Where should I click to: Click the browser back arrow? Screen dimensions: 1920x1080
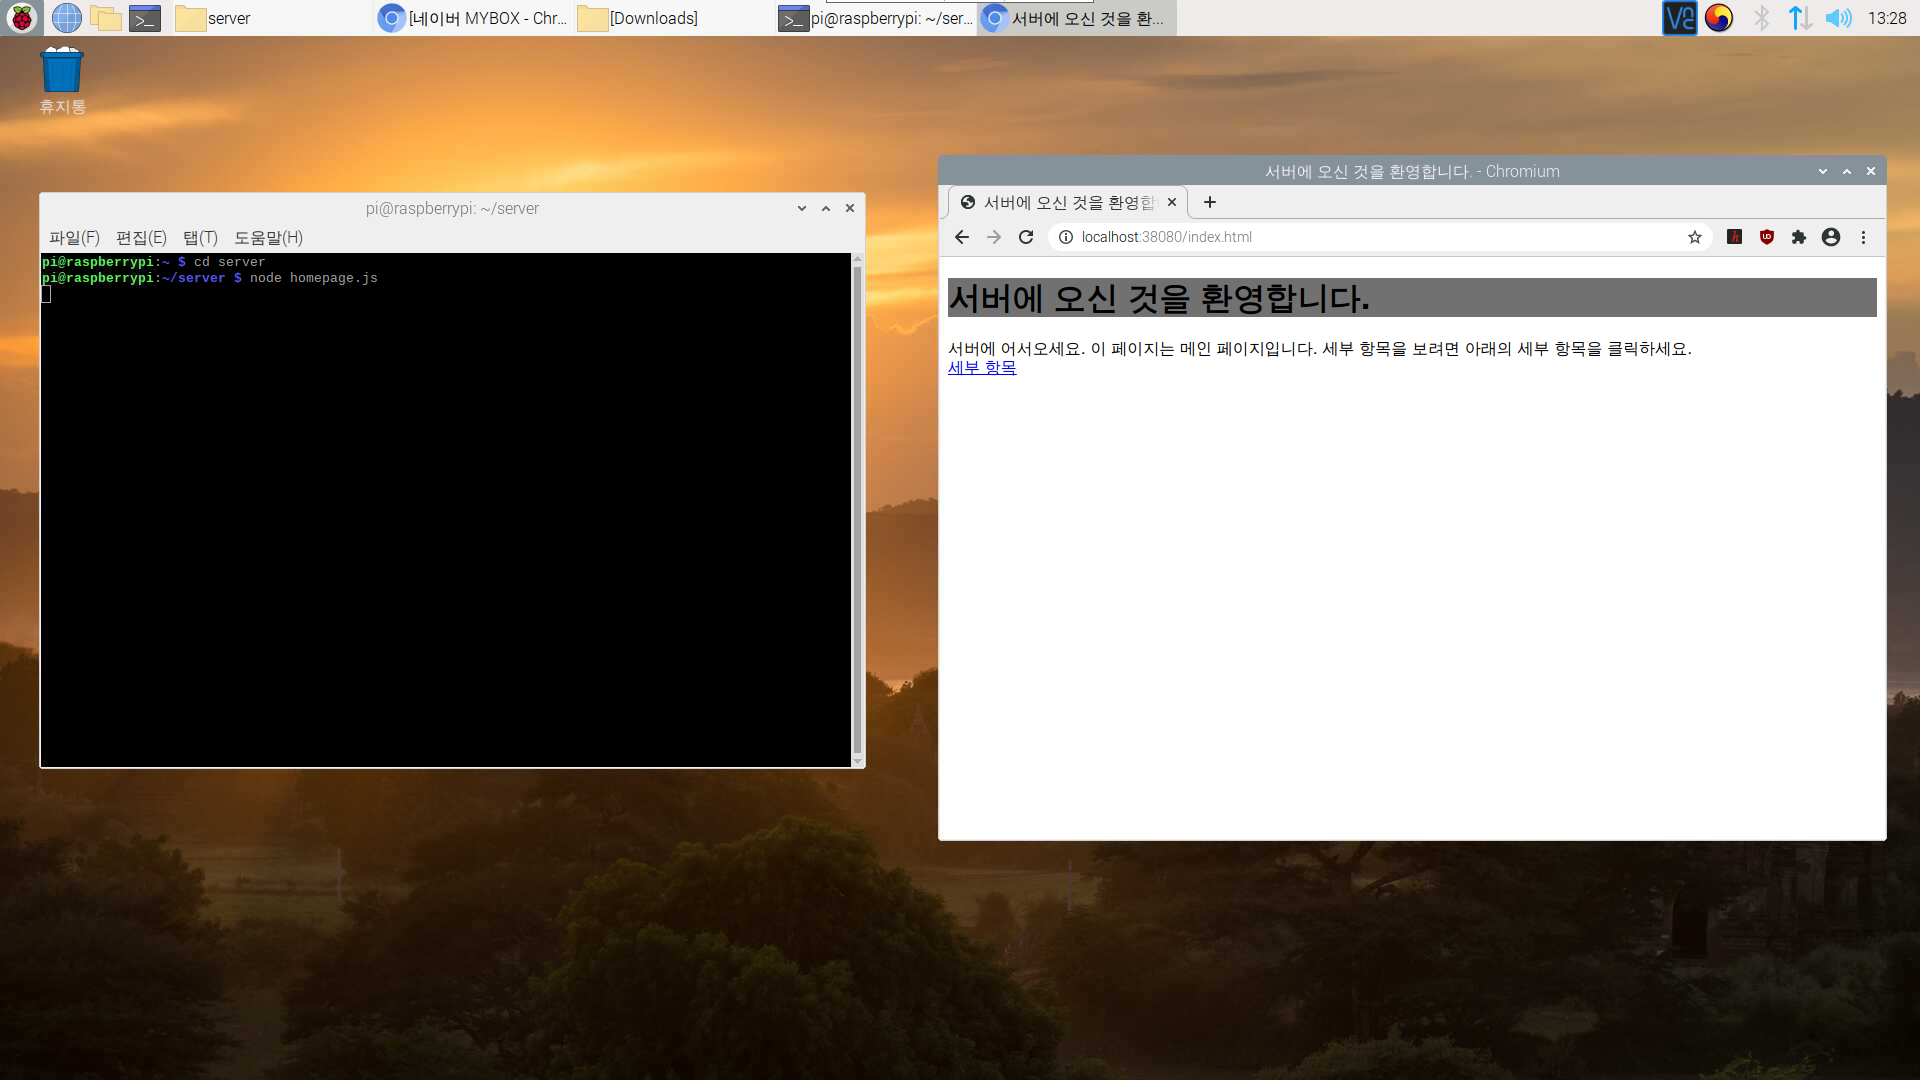tap(961, 237)
